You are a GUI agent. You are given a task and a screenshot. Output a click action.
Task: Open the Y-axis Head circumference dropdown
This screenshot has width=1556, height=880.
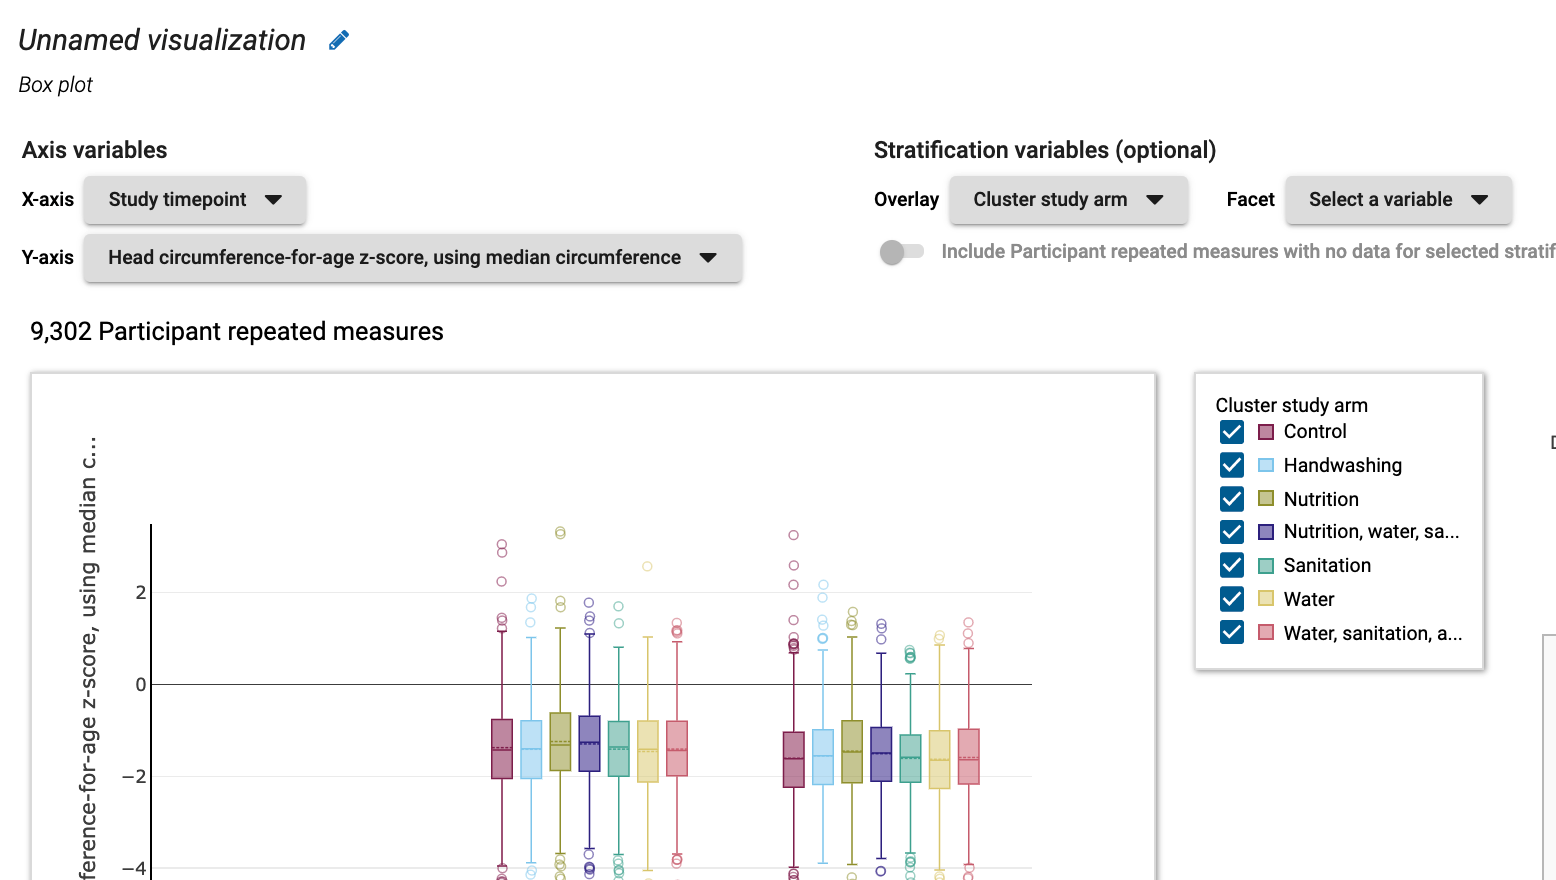(x=413, y=258)
